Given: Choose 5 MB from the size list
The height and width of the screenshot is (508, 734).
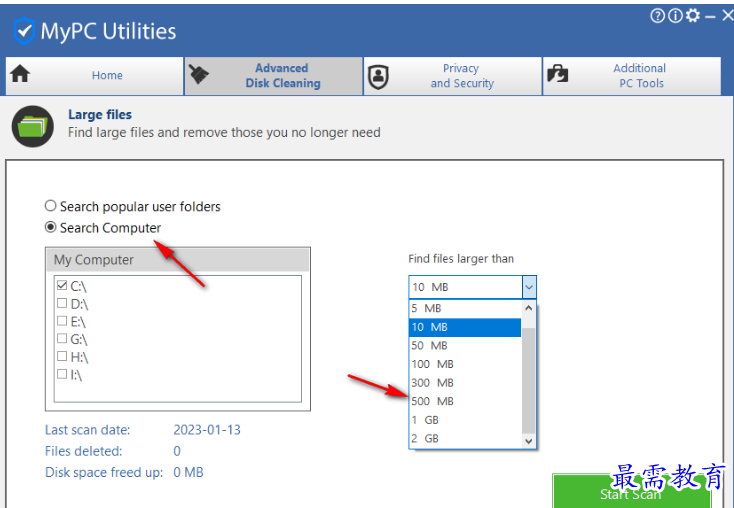Looking at the screenshot, I should tap(465, 308).
